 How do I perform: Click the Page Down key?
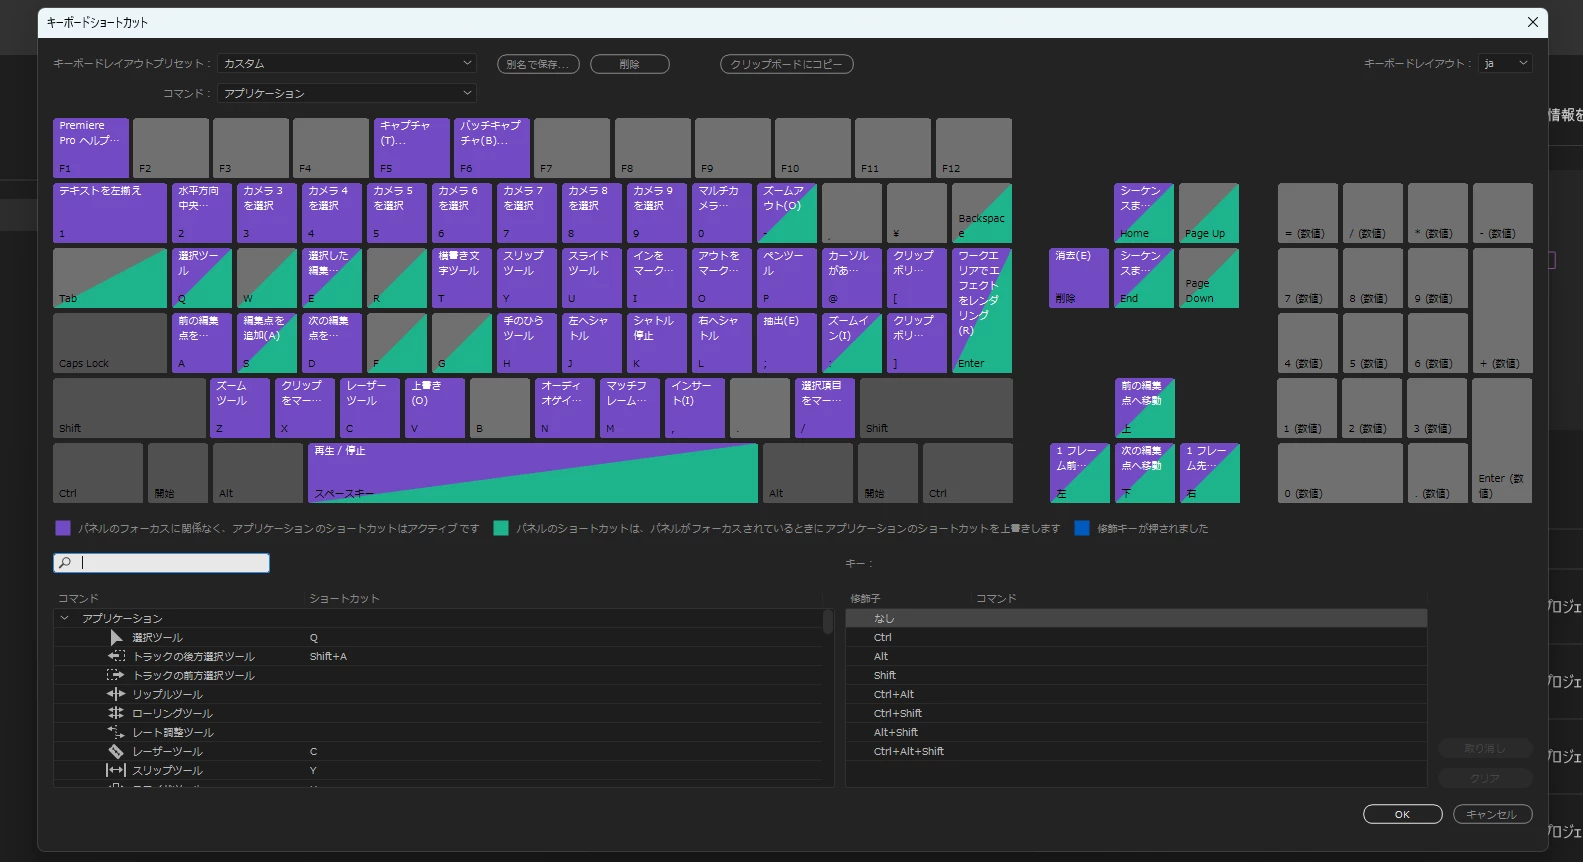point(1209,278)
